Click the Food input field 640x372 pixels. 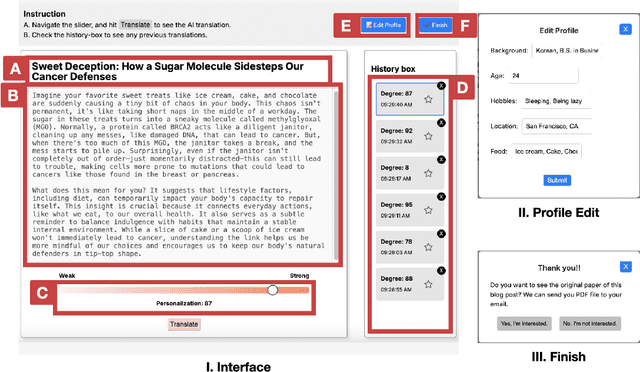coord(547,151)
